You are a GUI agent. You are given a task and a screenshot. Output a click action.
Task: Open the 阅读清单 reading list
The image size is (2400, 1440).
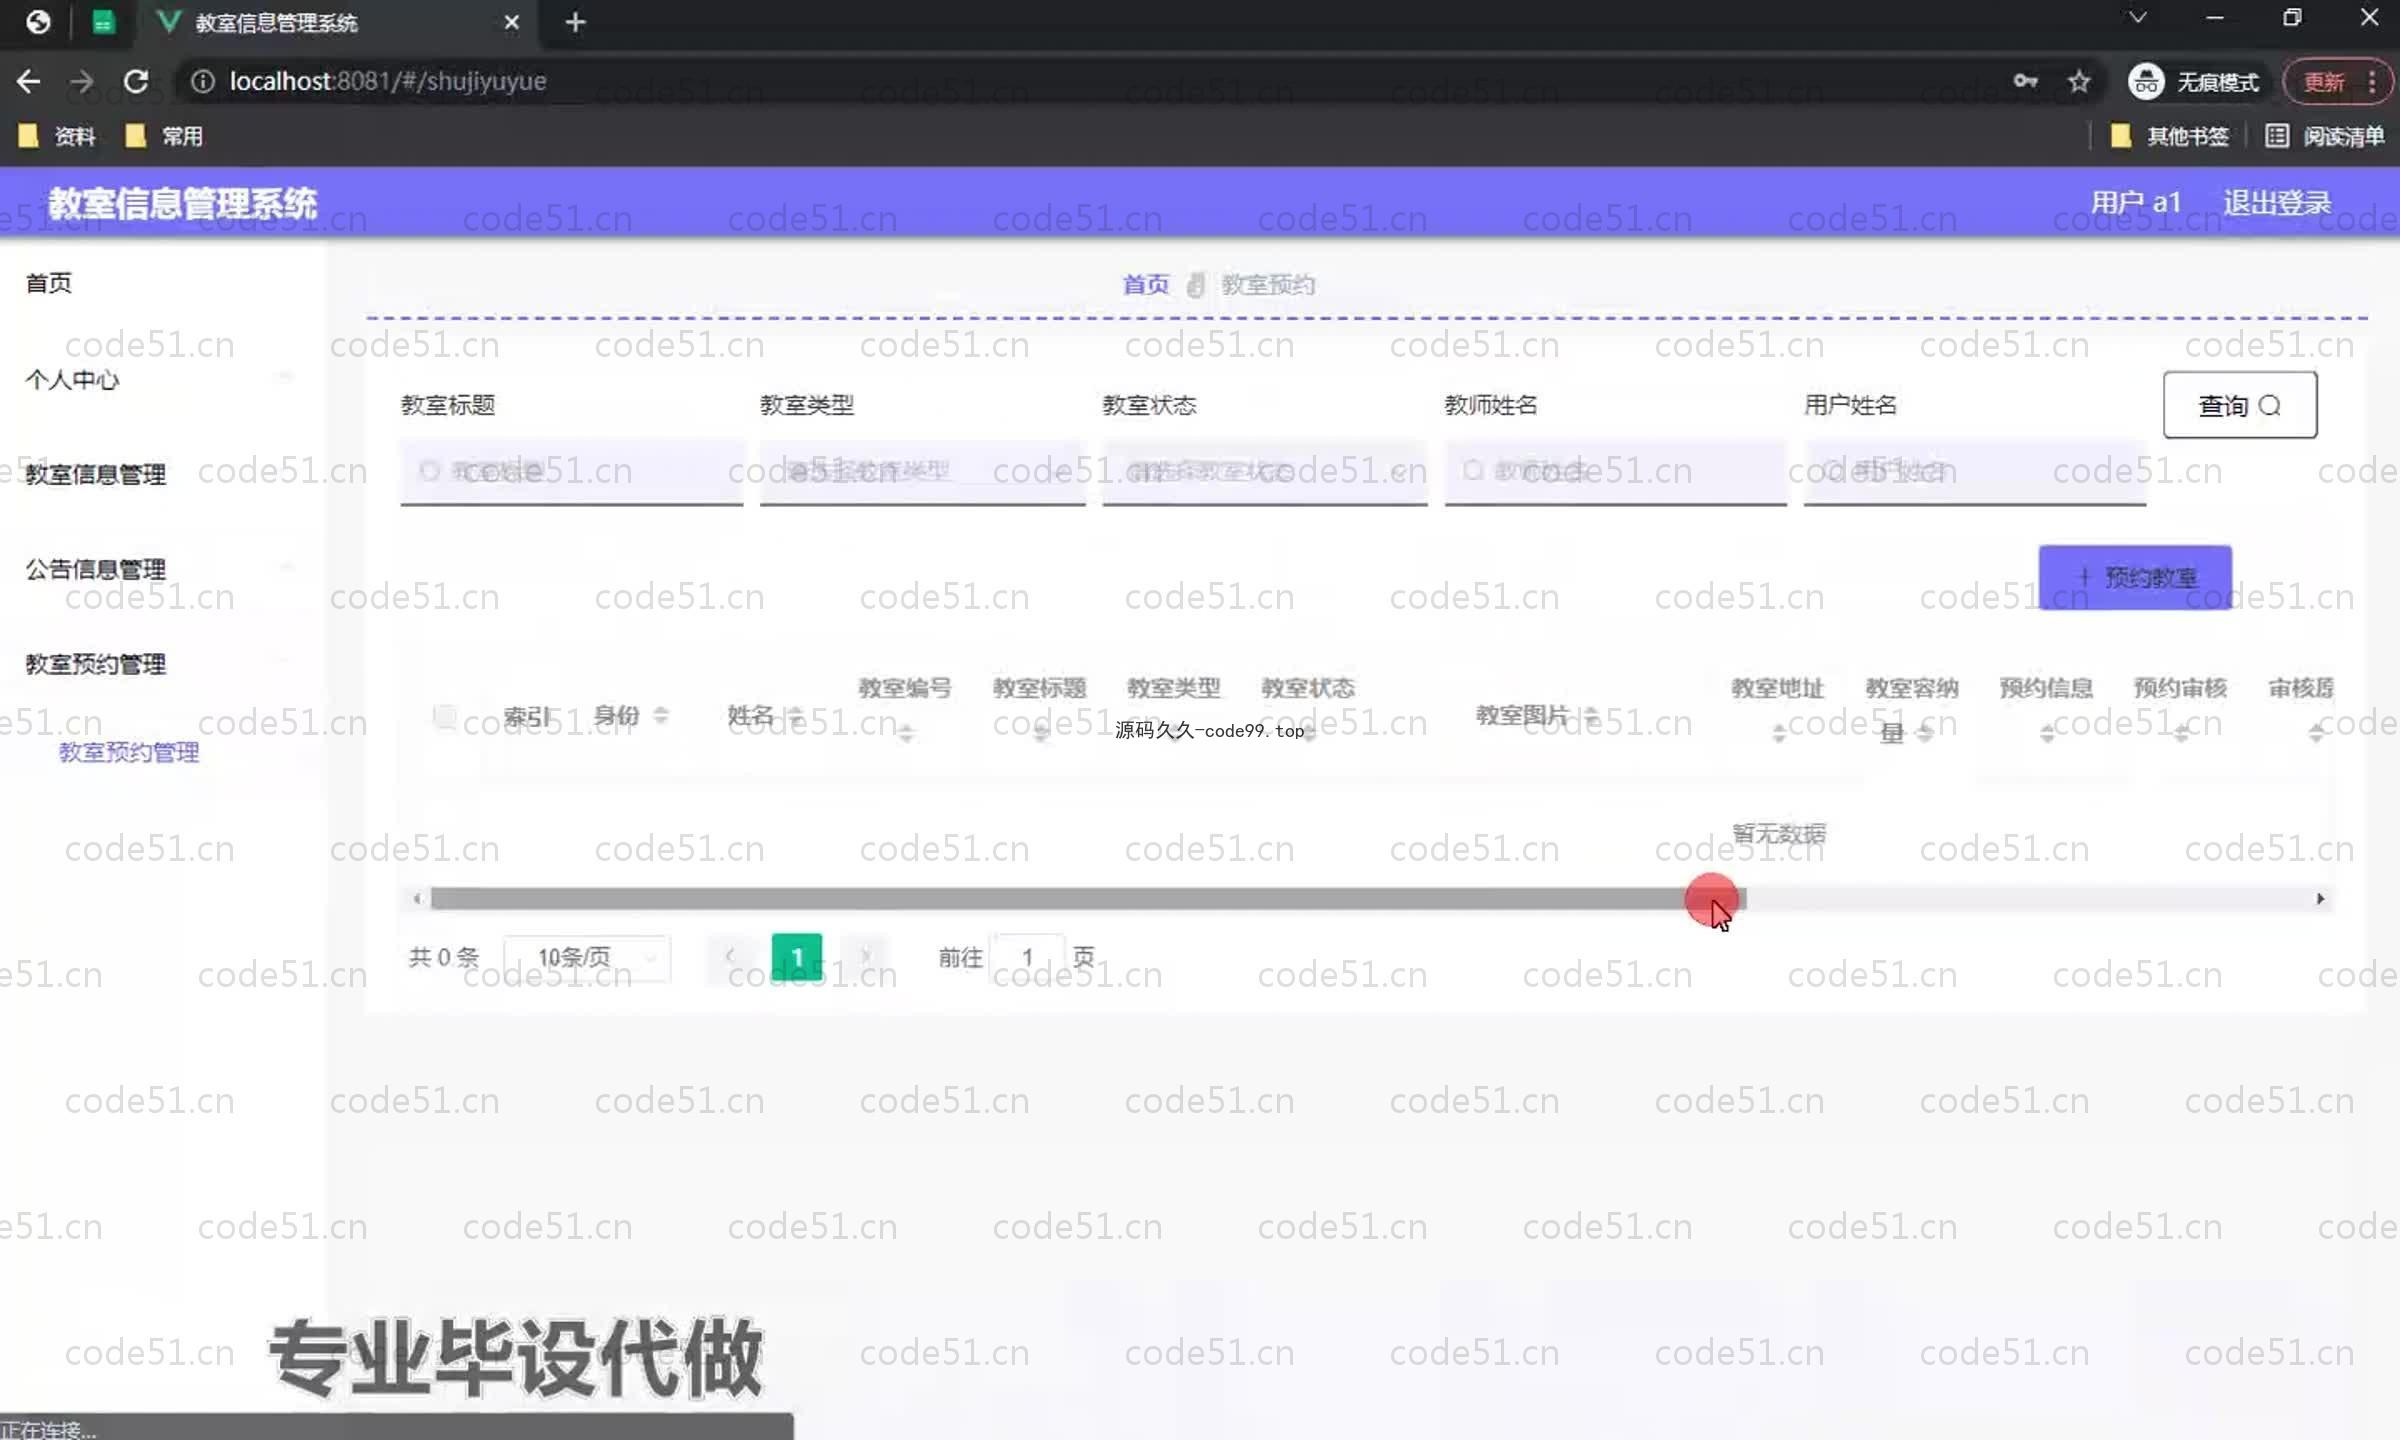(2325, 136)
